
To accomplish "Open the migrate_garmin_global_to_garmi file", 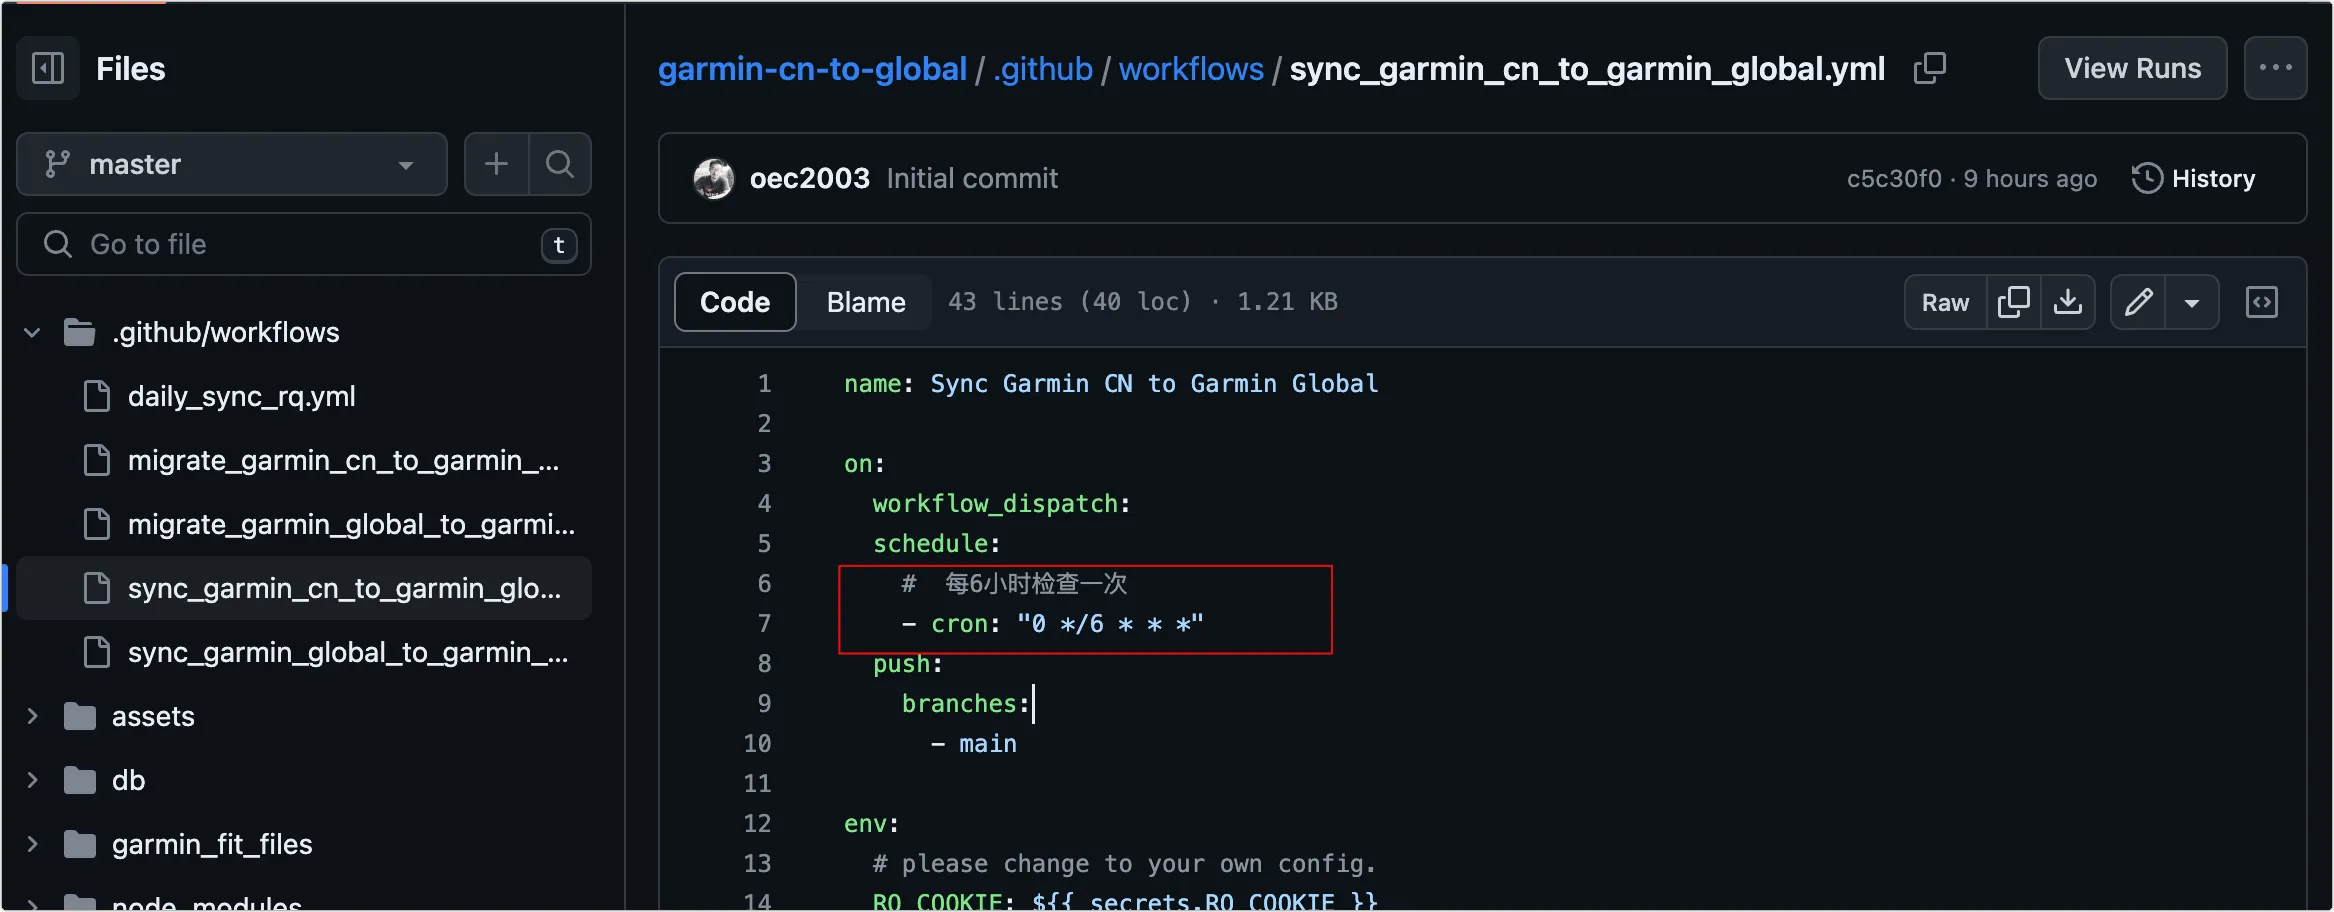I will [351, 524].
